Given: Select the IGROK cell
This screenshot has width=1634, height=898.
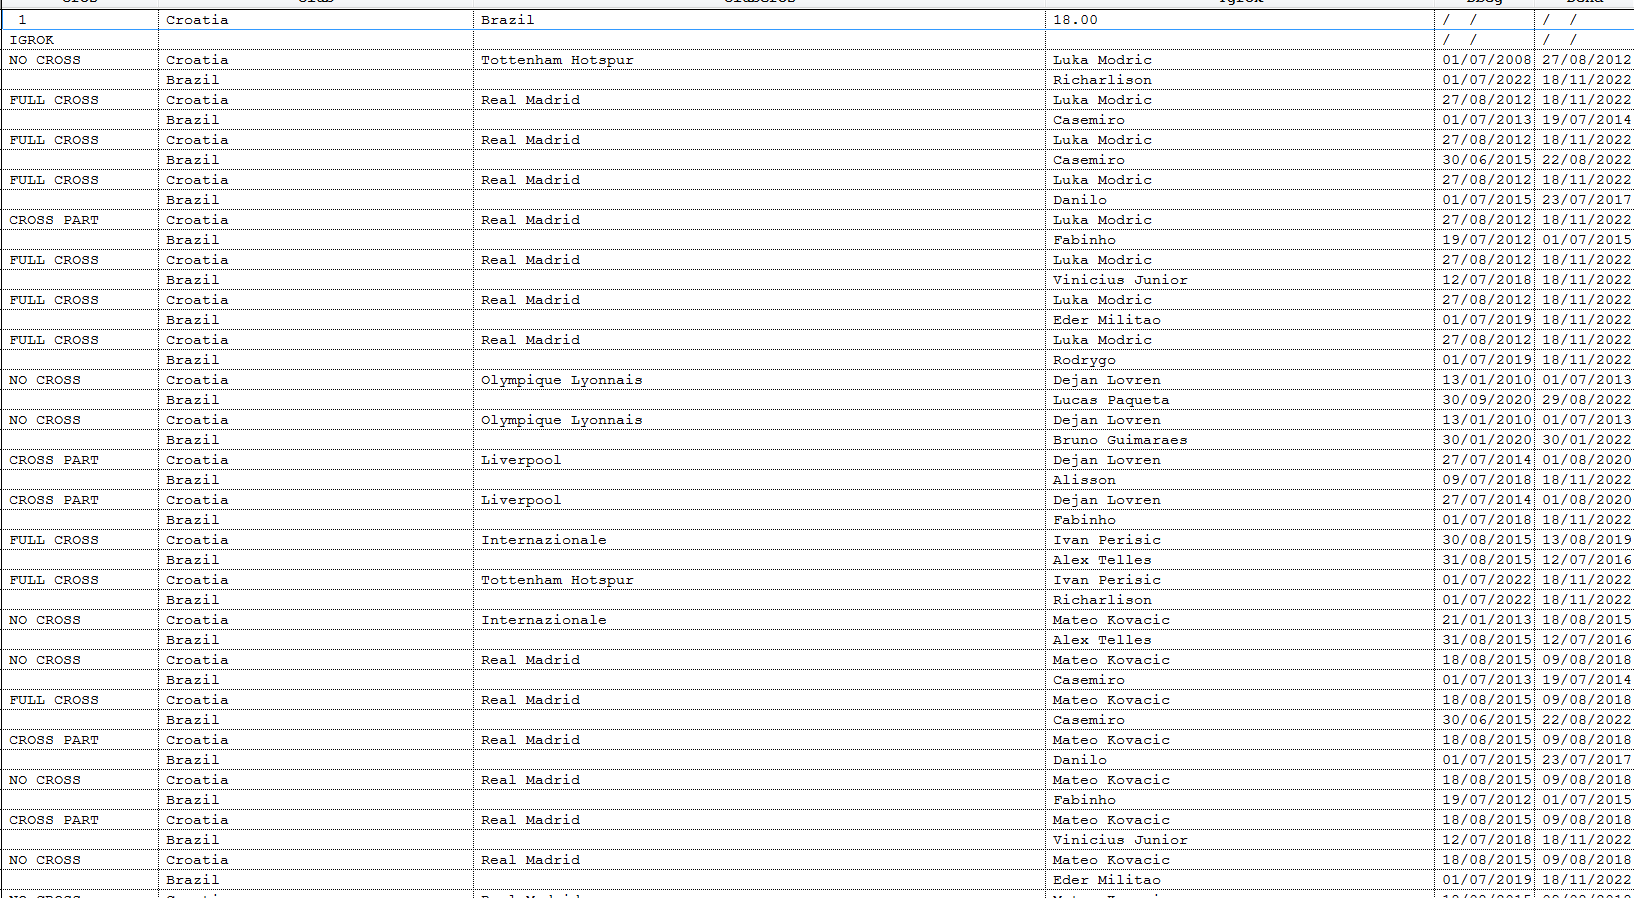Looking at the screenshot, I should pyautogui.click(x=32, y=40).
